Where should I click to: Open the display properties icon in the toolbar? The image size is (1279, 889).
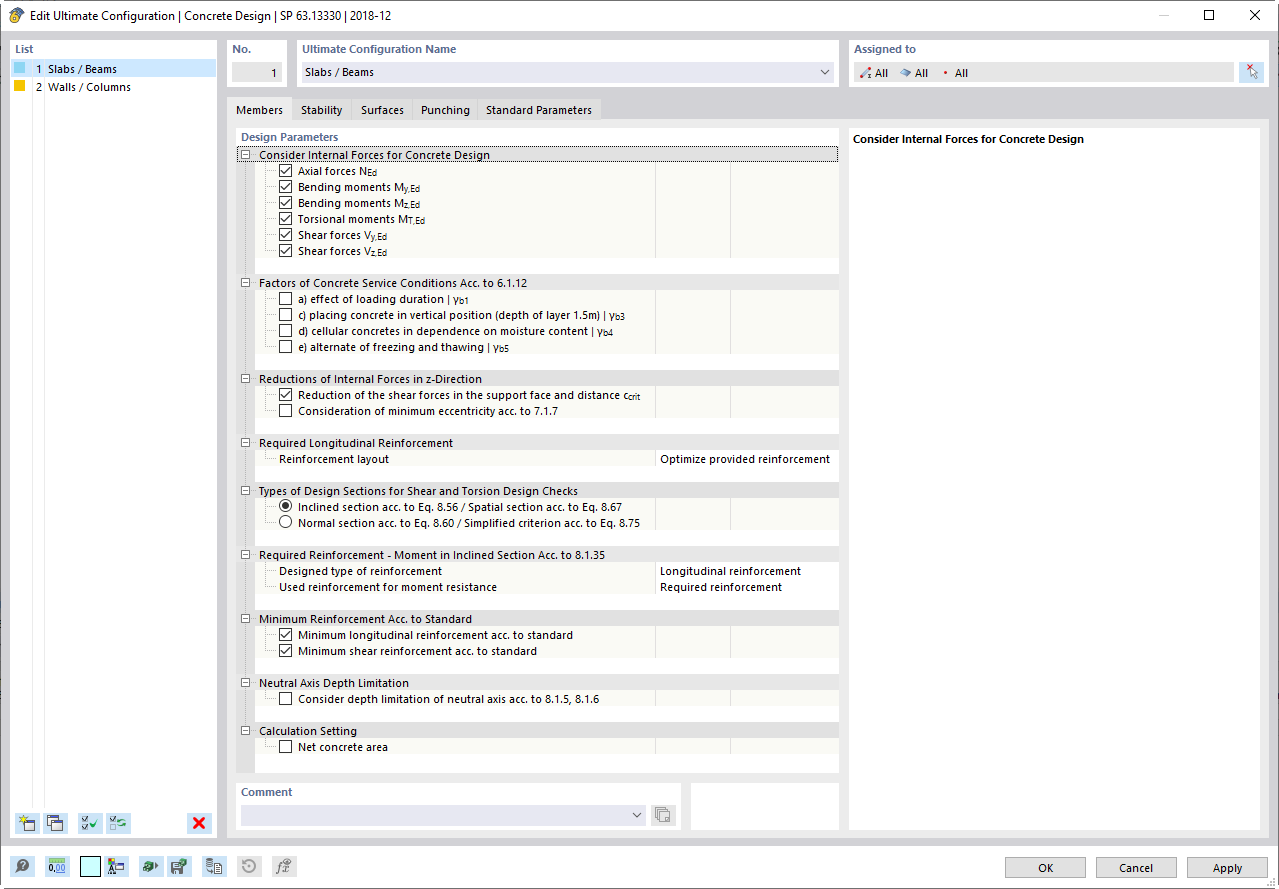[115, 866]
